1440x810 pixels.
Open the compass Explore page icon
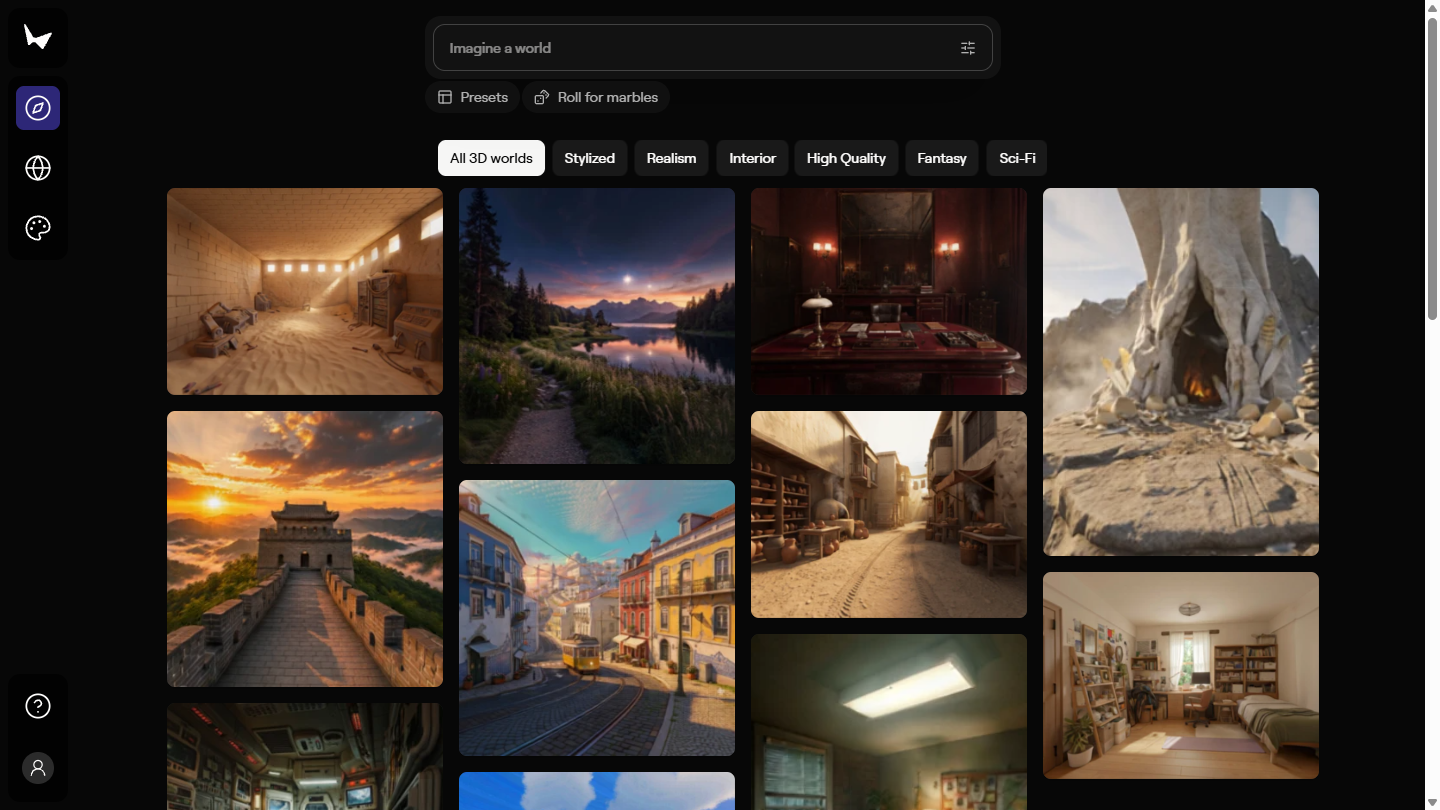pyautogui.click(x=38, y=108)
